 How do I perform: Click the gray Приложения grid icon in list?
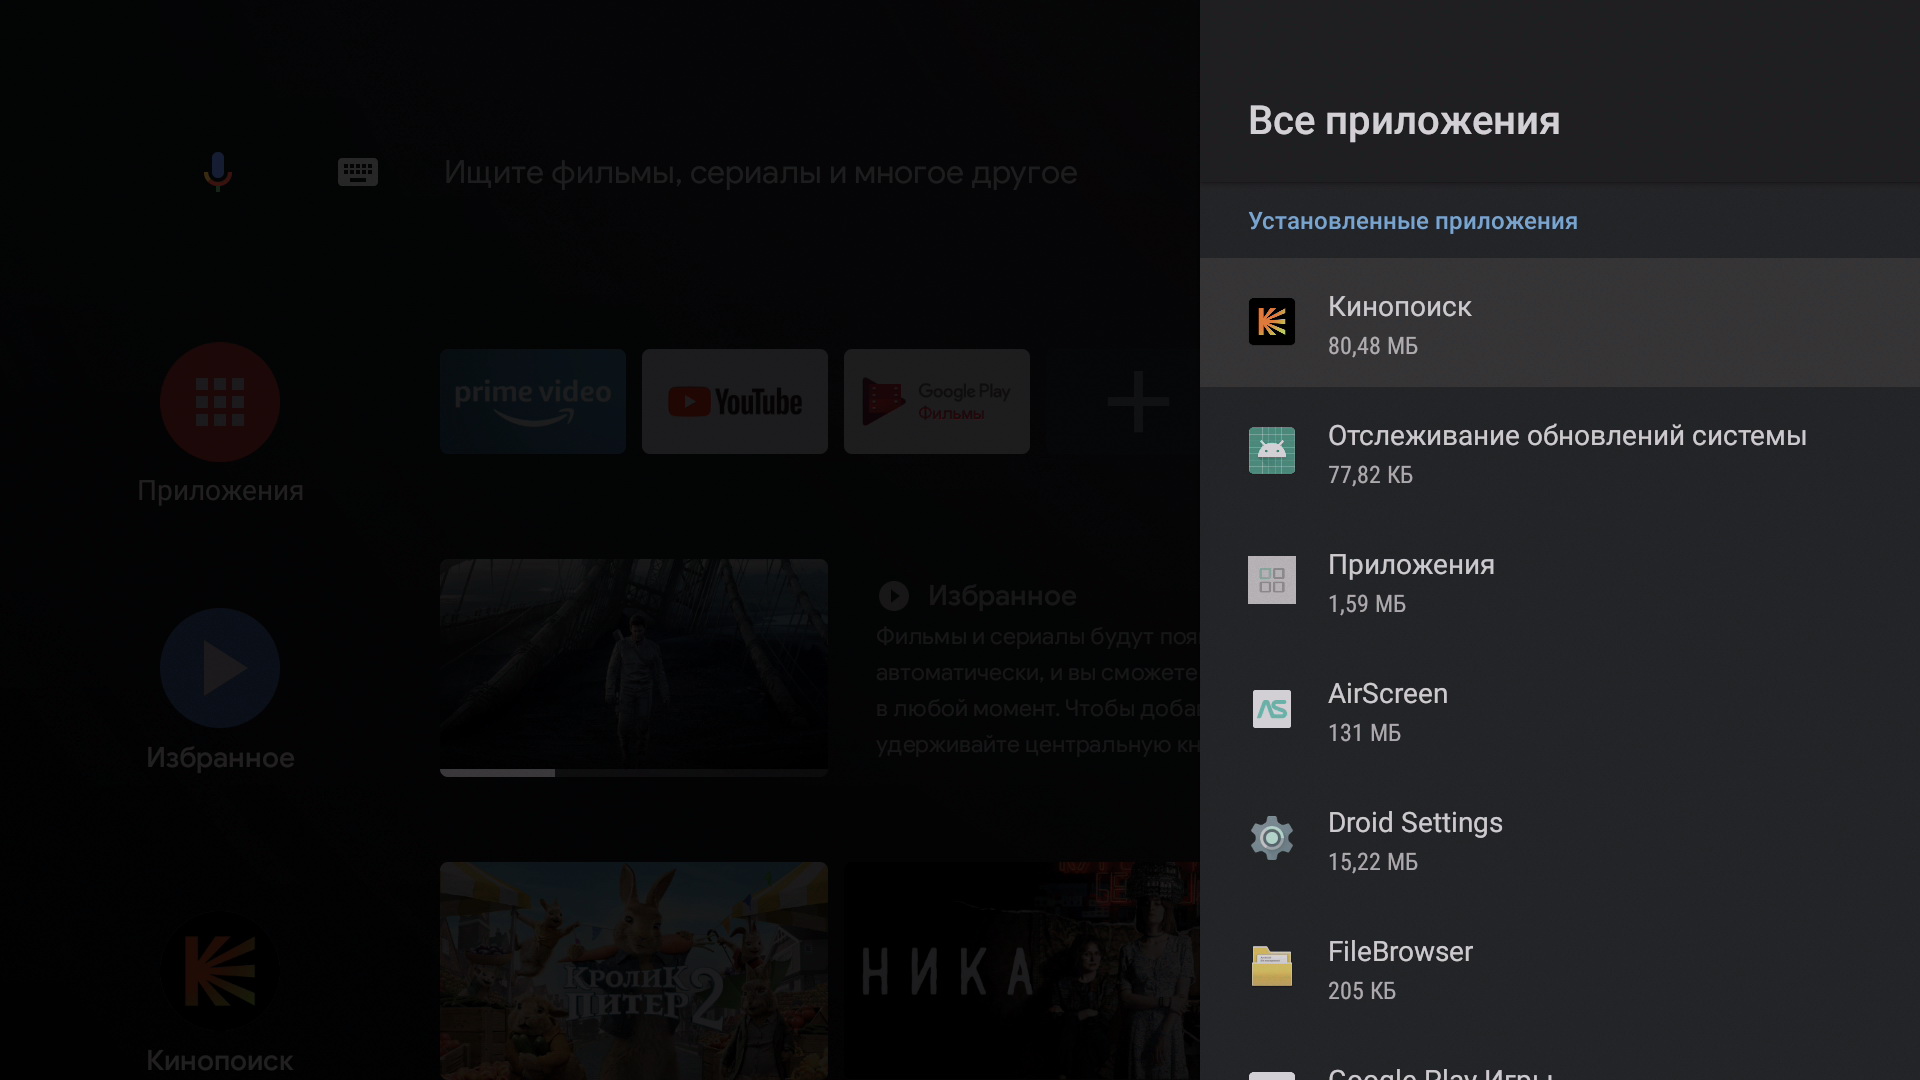click(x=1271, y=580)
